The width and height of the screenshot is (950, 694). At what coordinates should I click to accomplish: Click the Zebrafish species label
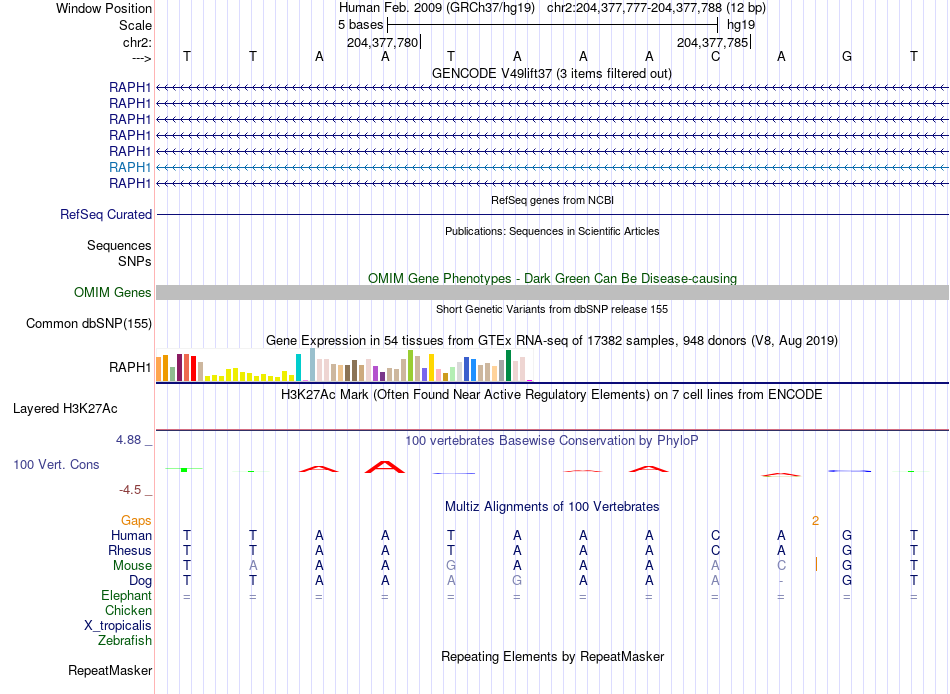[125, 641]
